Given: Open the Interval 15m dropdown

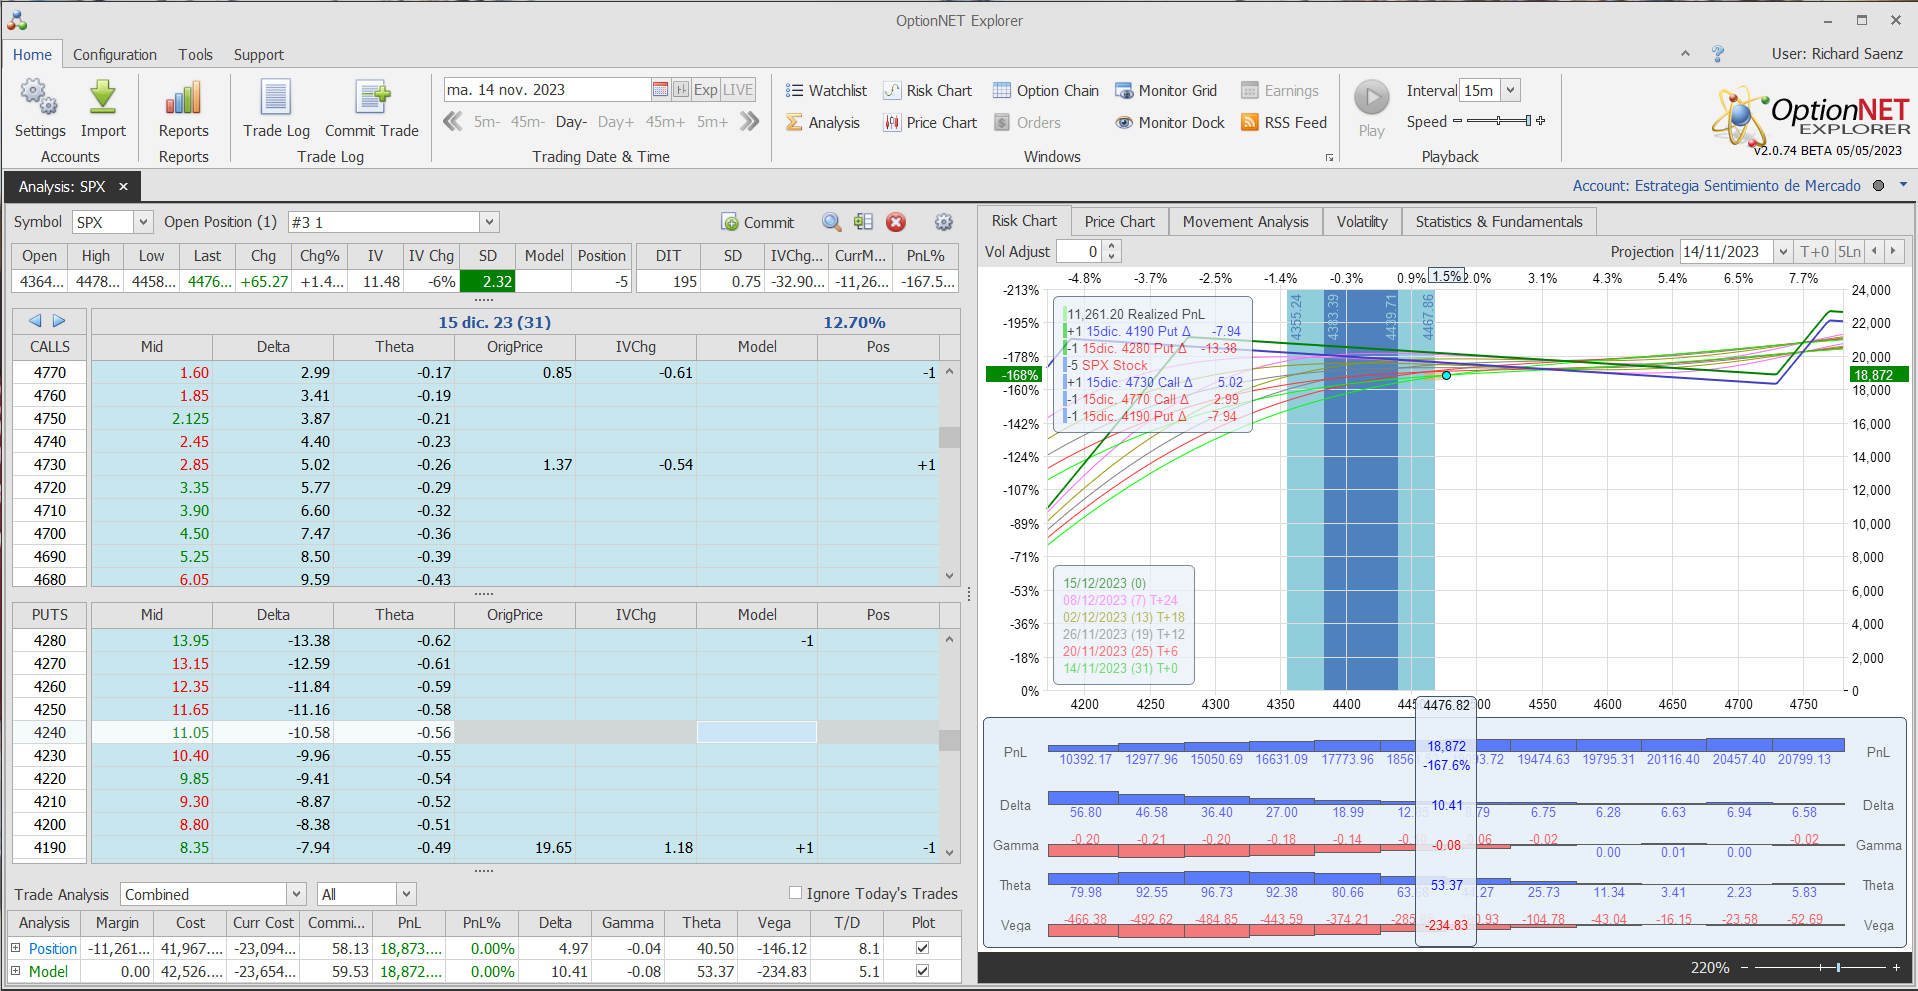Looking at the screenshot, I should [1510, 90].
